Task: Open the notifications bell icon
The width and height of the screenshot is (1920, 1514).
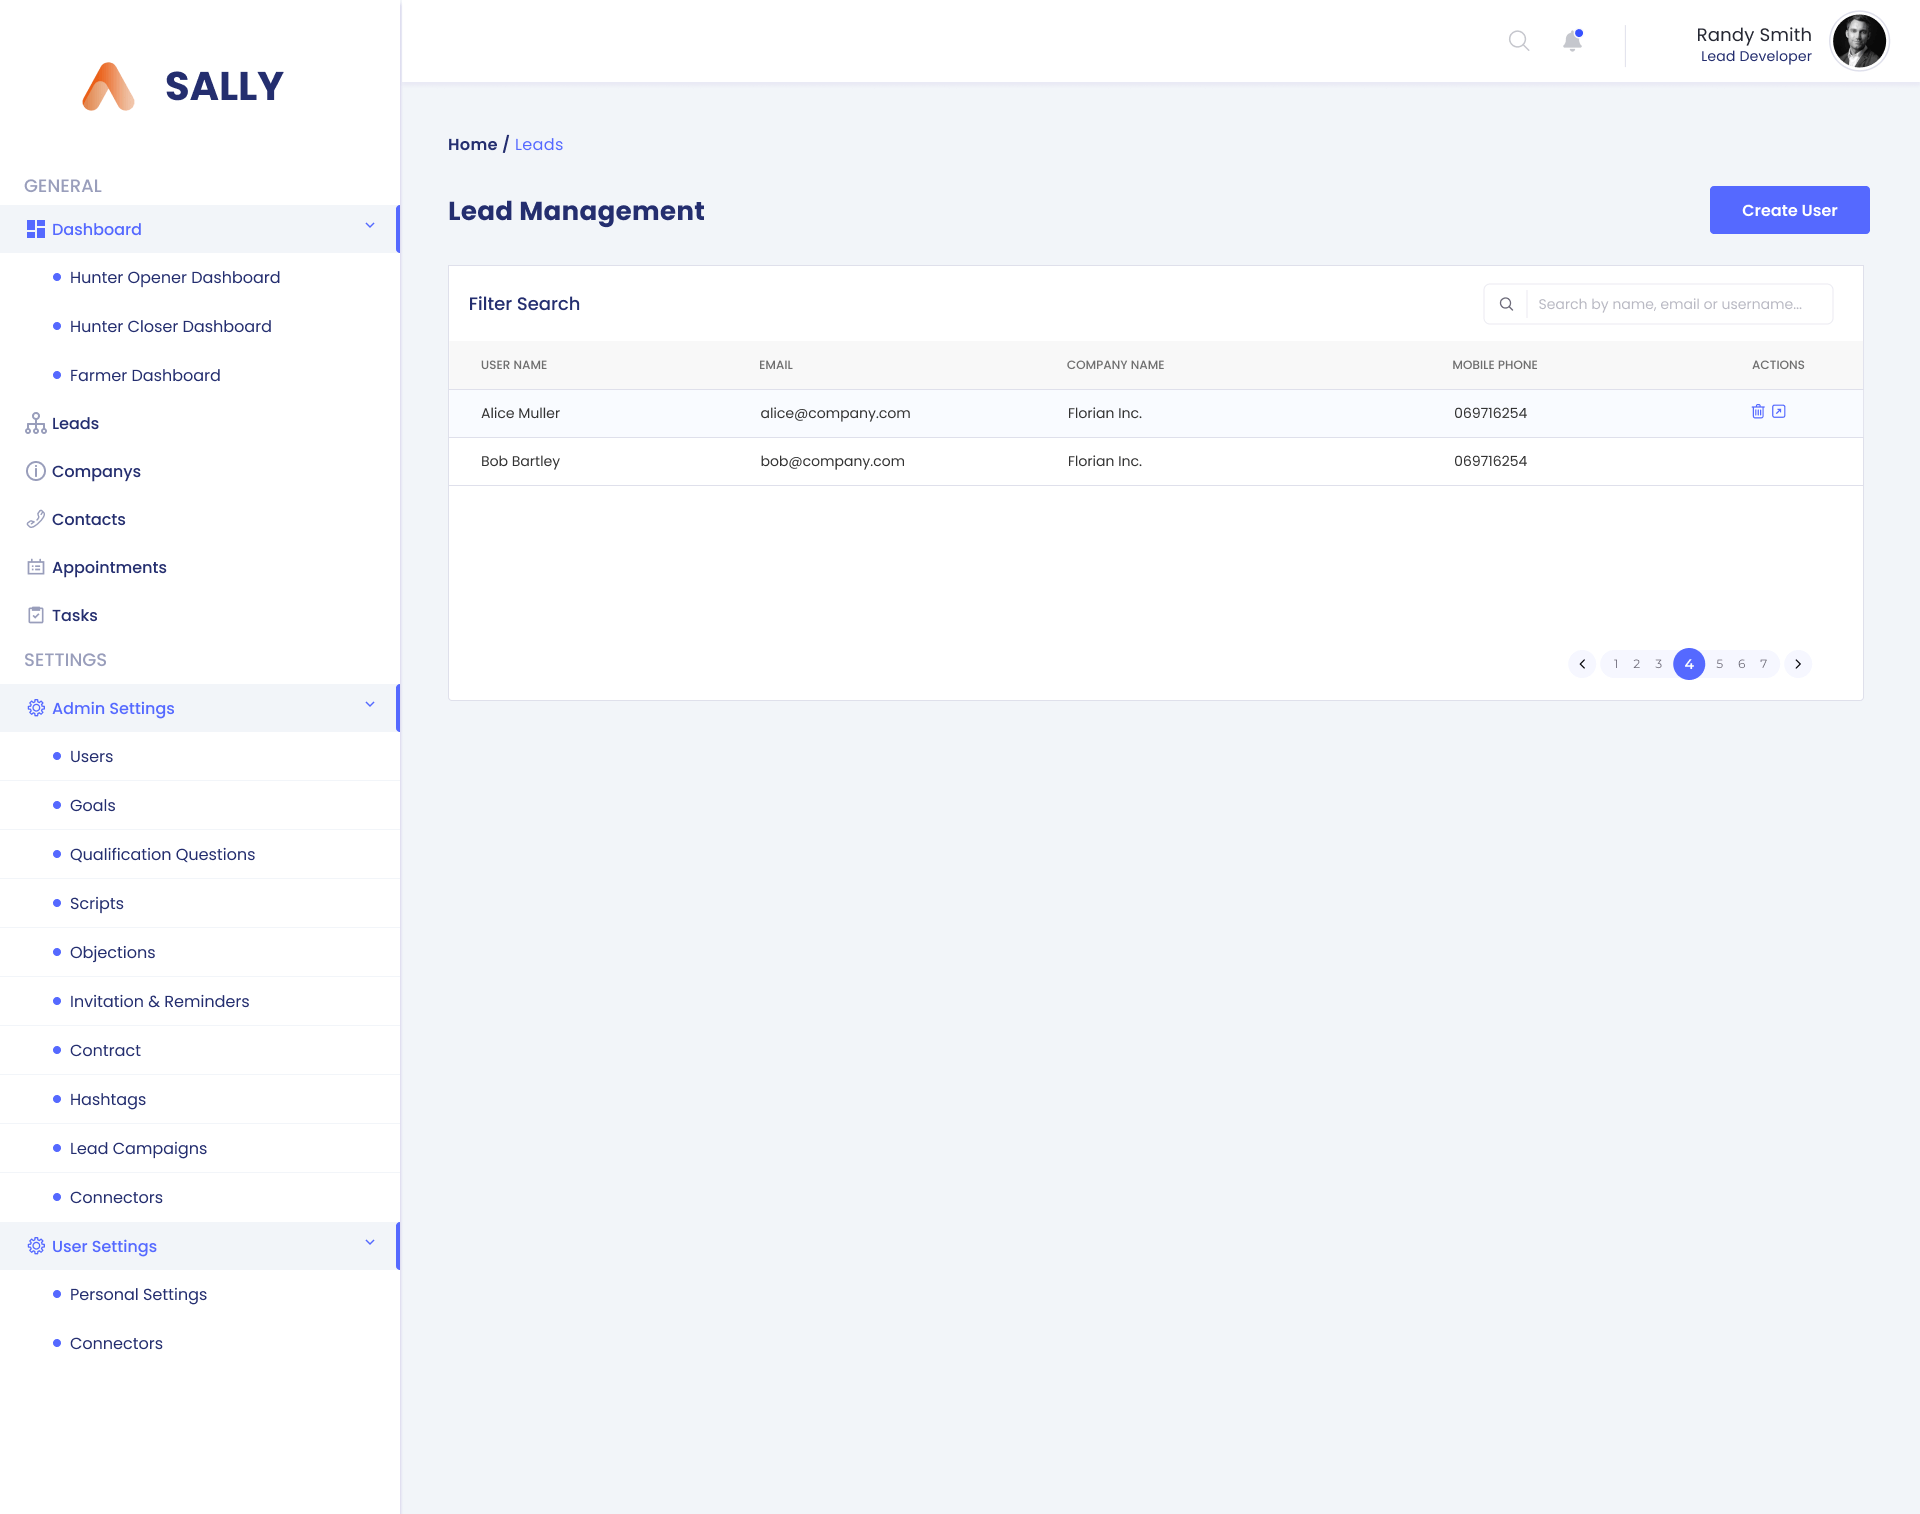Action: (1573, 40)
